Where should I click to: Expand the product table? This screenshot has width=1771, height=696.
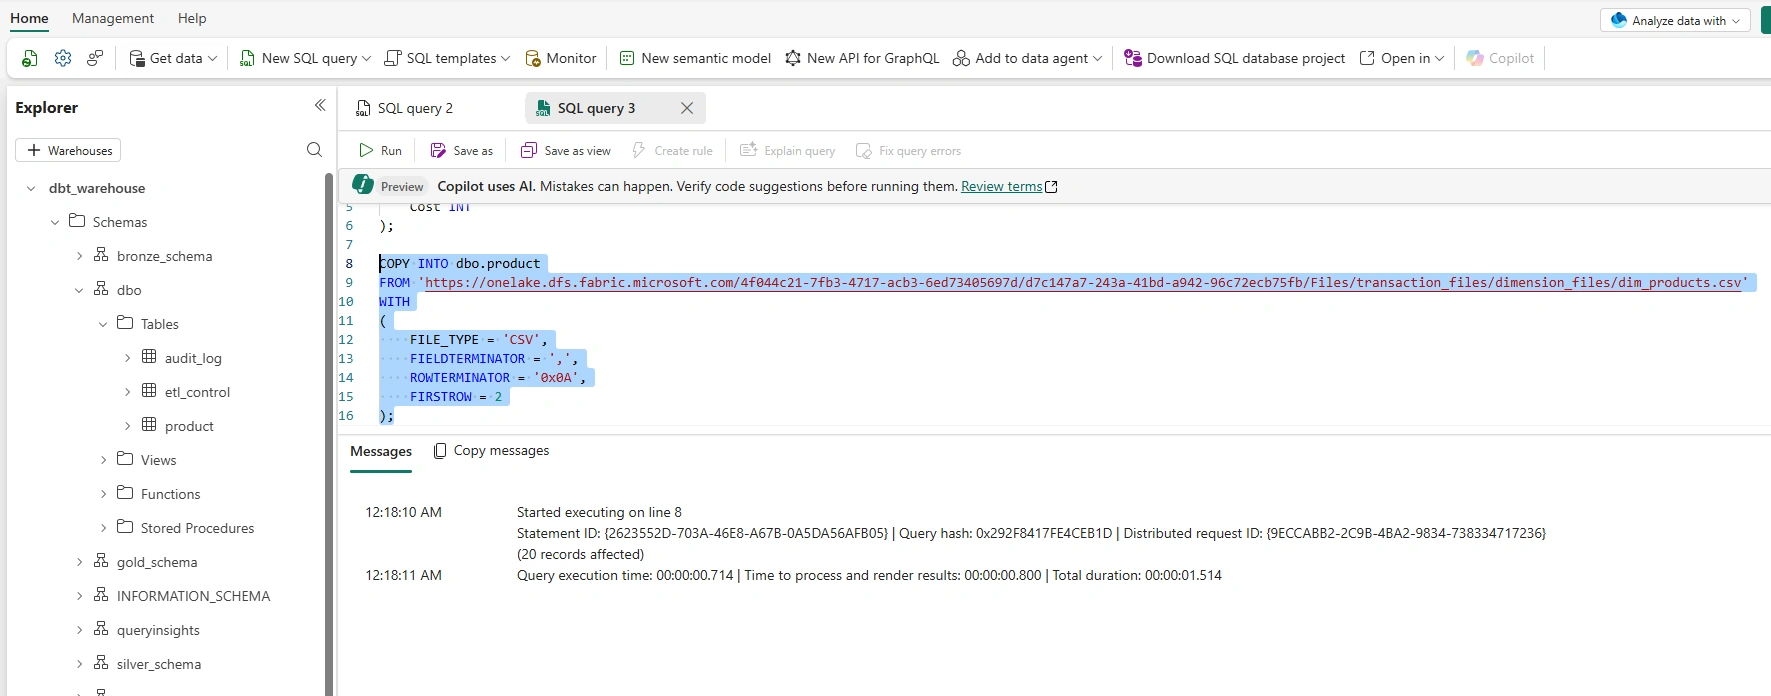pyautogui.click(x=127, y=426)
